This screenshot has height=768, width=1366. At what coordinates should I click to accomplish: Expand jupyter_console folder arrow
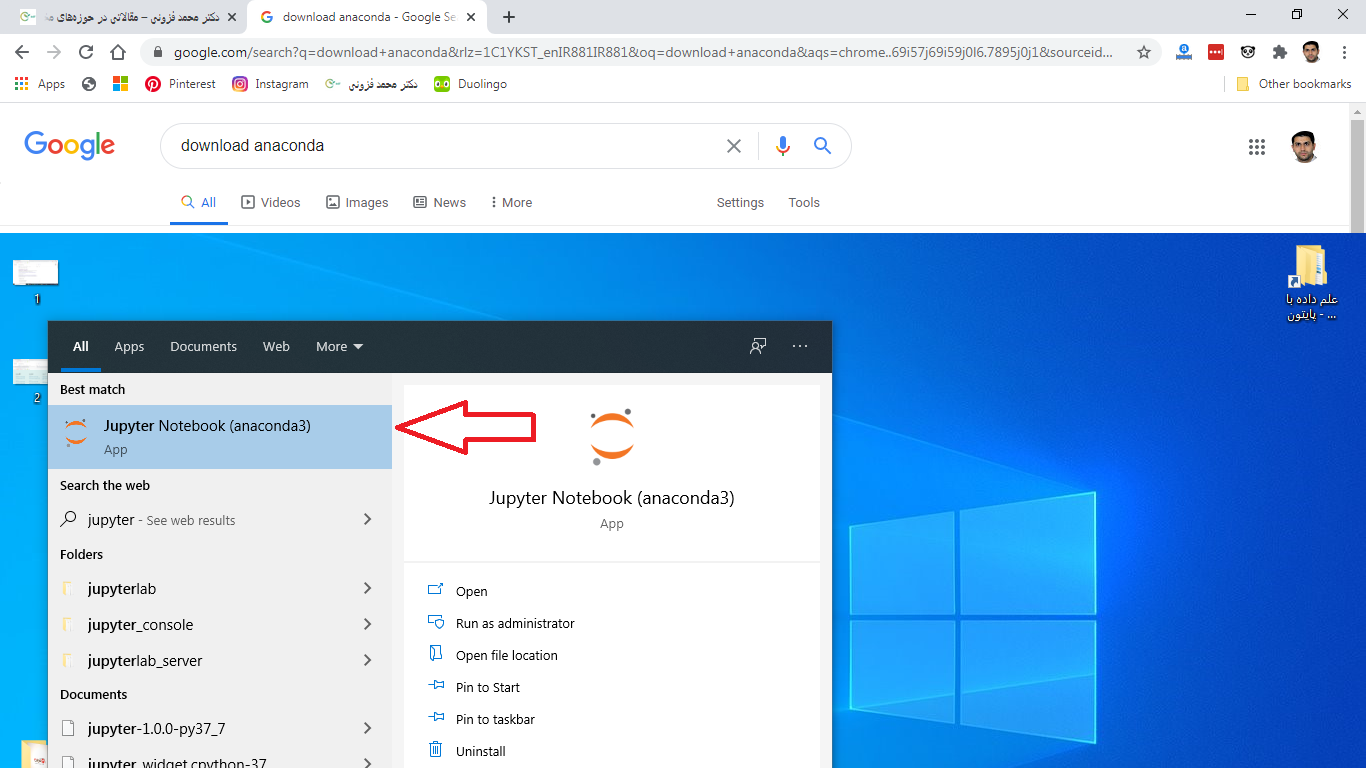point(368,624)
